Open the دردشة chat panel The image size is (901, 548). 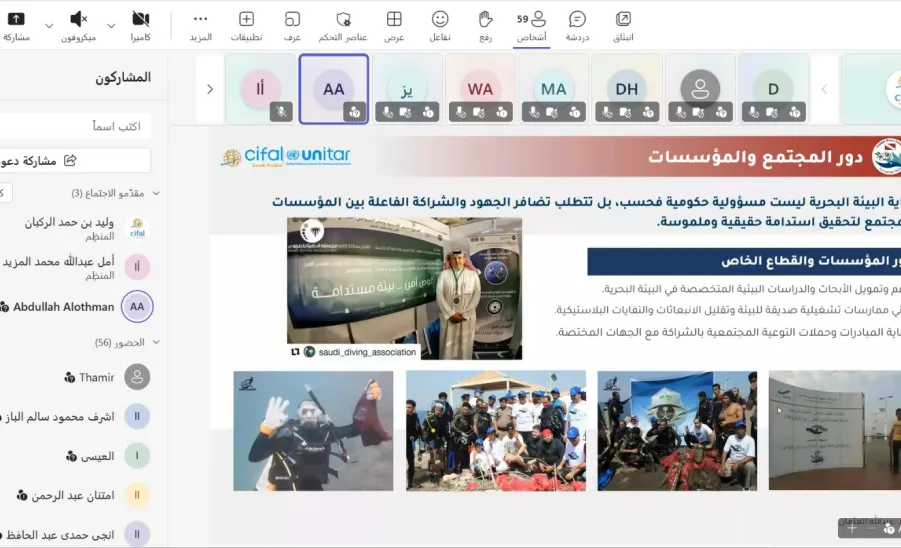pyautogui.click(x=577, y=26)
